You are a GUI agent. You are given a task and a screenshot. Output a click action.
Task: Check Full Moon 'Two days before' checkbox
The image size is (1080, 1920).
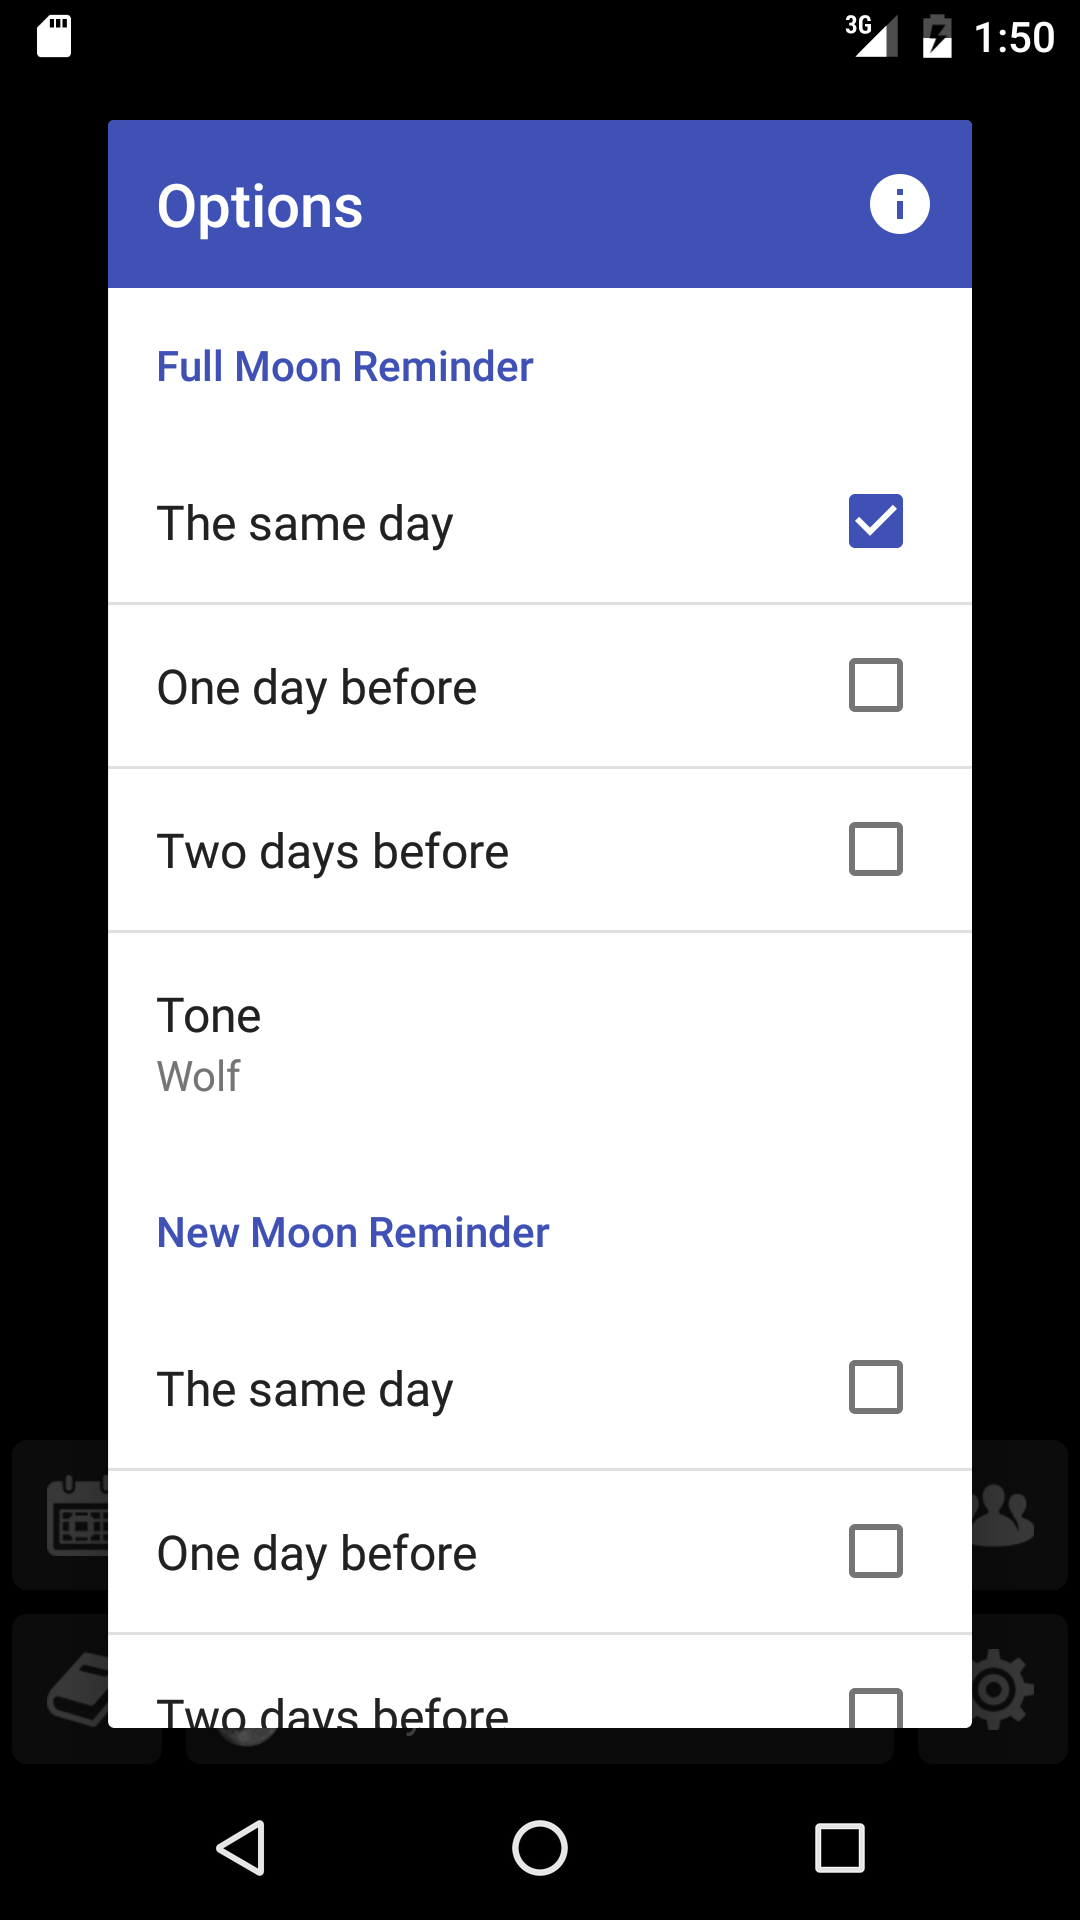(875, 849)
